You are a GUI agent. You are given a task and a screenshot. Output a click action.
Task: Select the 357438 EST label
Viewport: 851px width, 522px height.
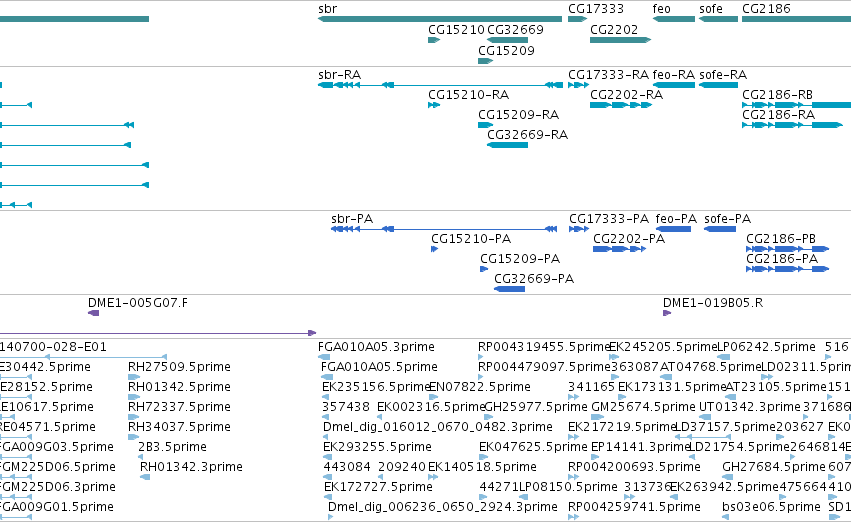point(346,408)
